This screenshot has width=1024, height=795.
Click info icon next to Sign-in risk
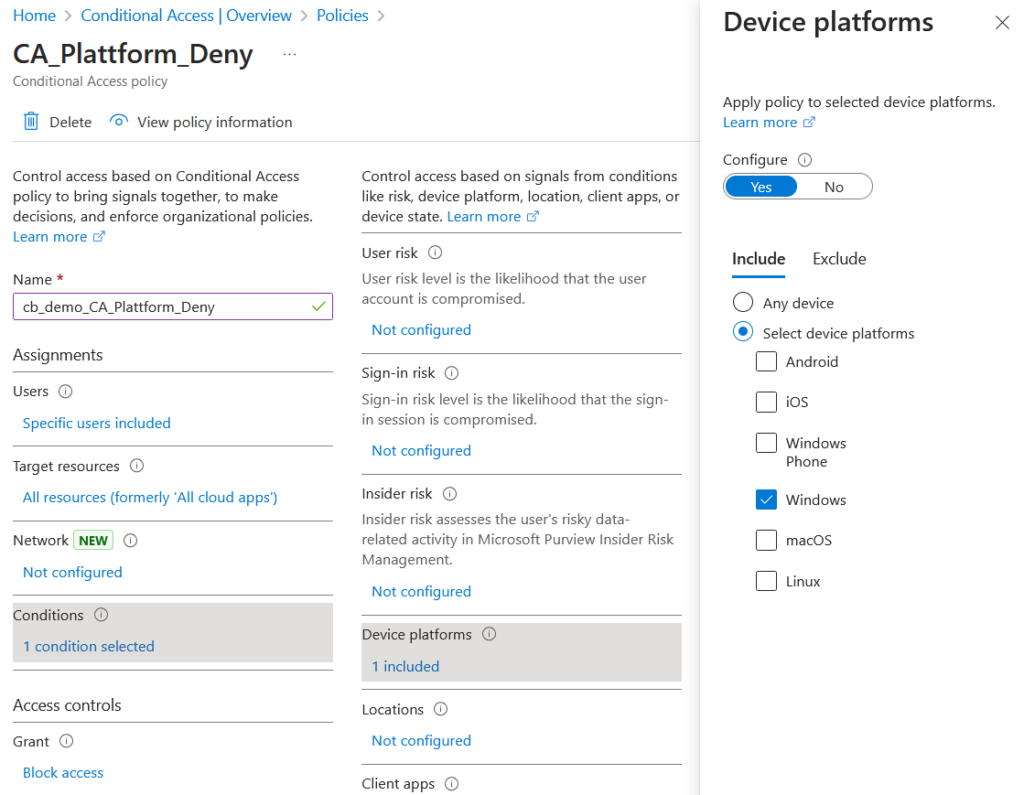pyautogui.click(x=451, y=373)
